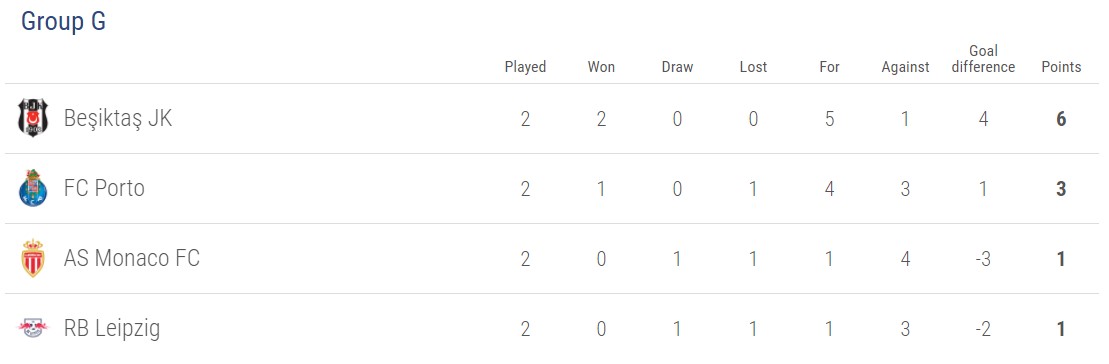Click AS Monaco's goal difference -3

(x=982, y=259)
